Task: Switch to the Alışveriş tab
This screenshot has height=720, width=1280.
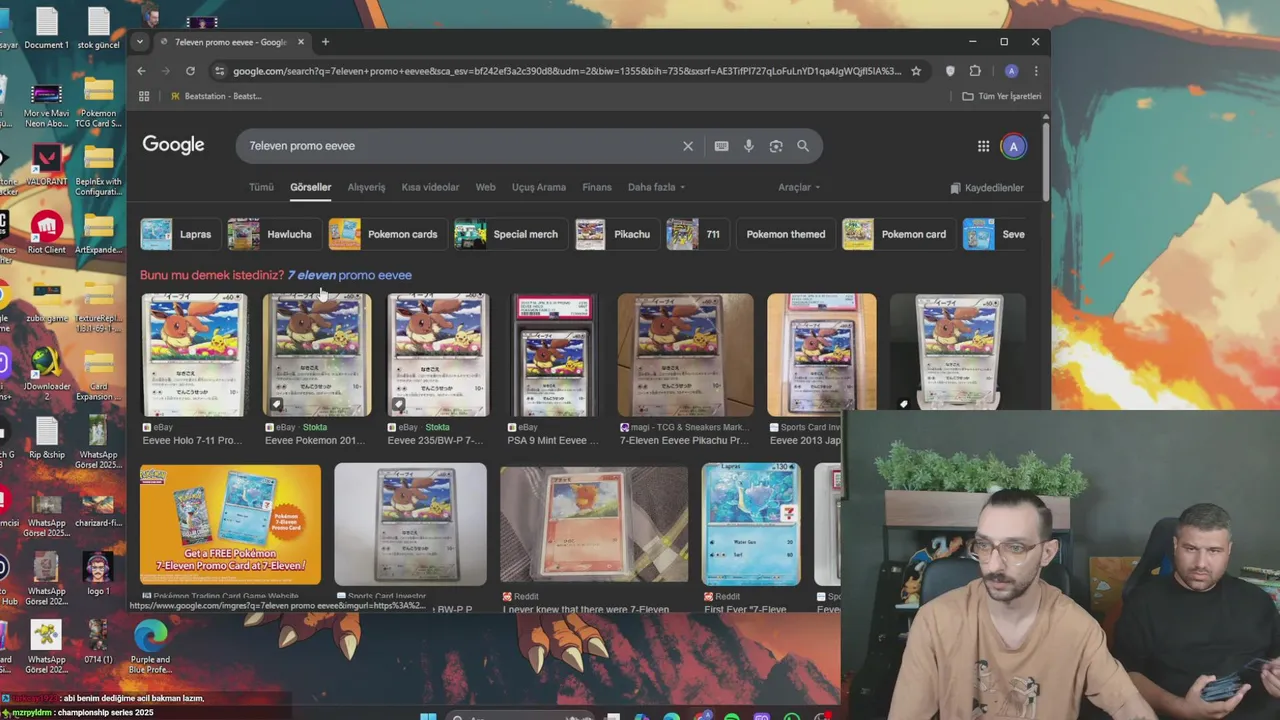Action: tap(366, 187)
